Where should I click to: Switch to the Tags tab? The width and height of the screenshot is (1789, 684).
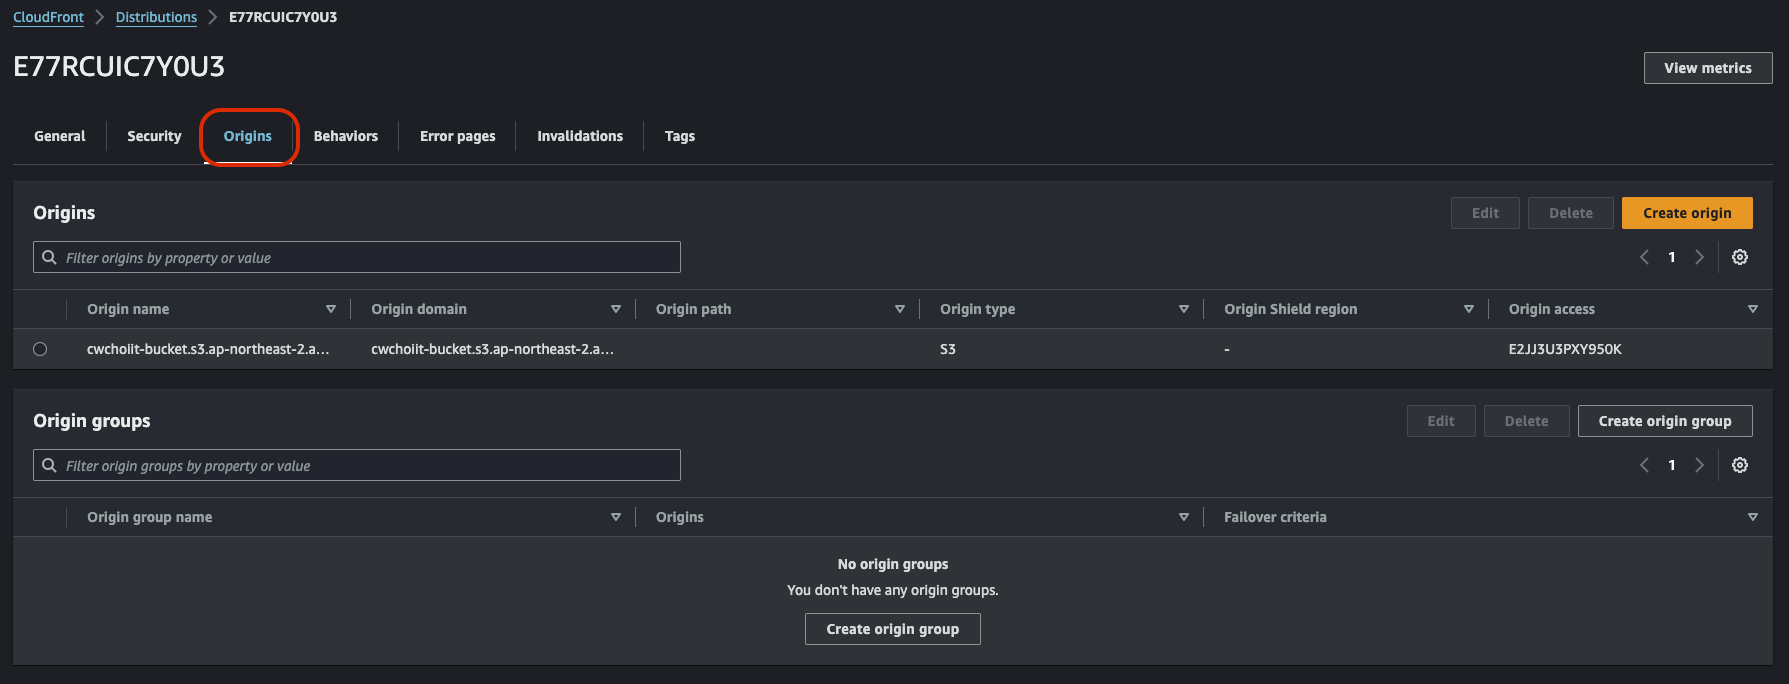click(680, 136)
